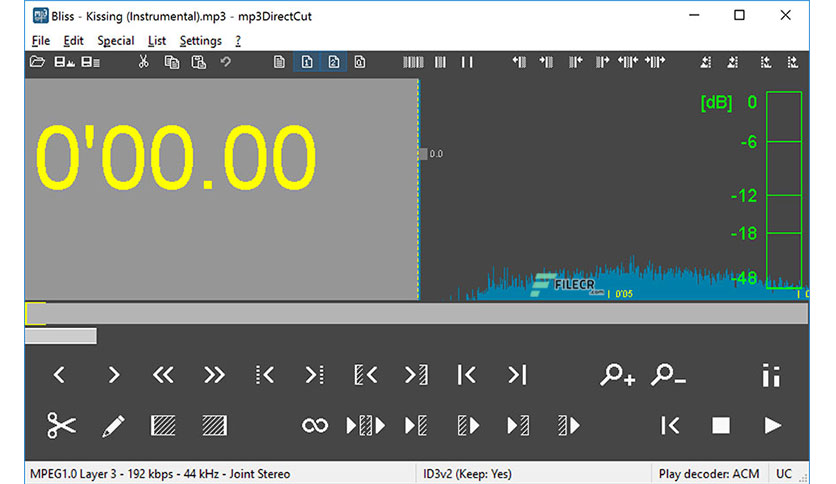Jump back with the double left chevron
Screen dimensions: 836x484
(163, 375)
